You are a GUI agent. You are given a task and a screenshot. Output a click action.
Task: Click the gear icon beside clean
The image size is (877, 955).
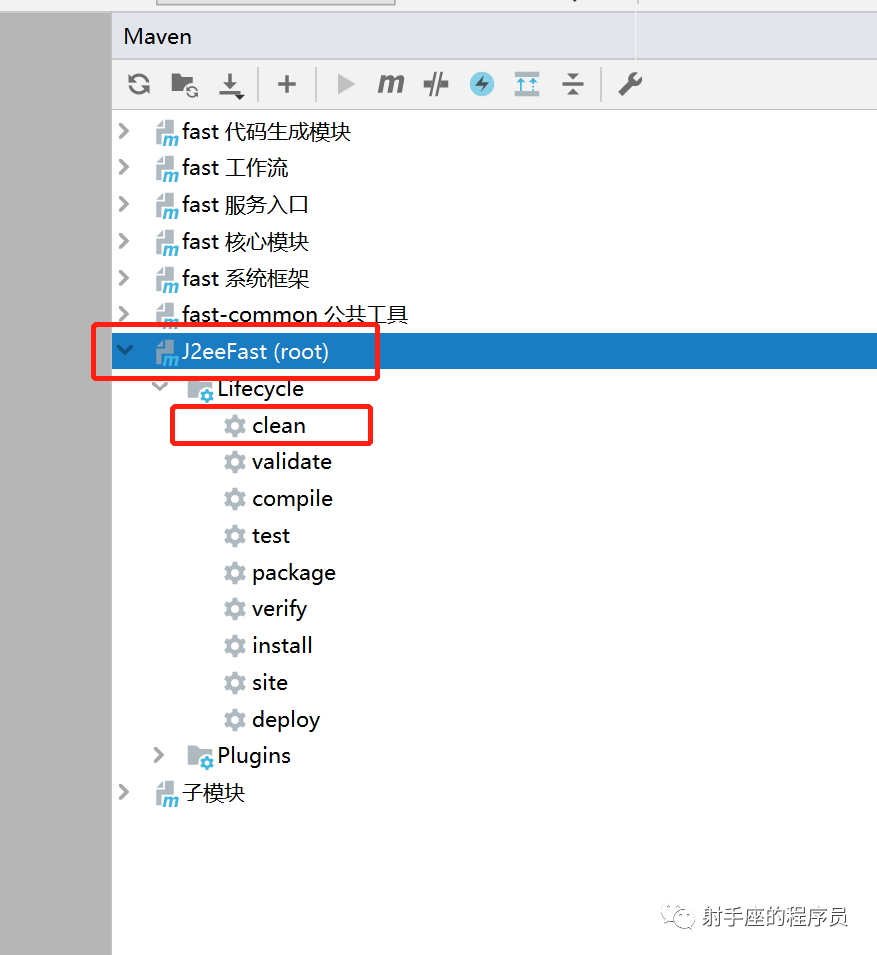tap(234, 426)
